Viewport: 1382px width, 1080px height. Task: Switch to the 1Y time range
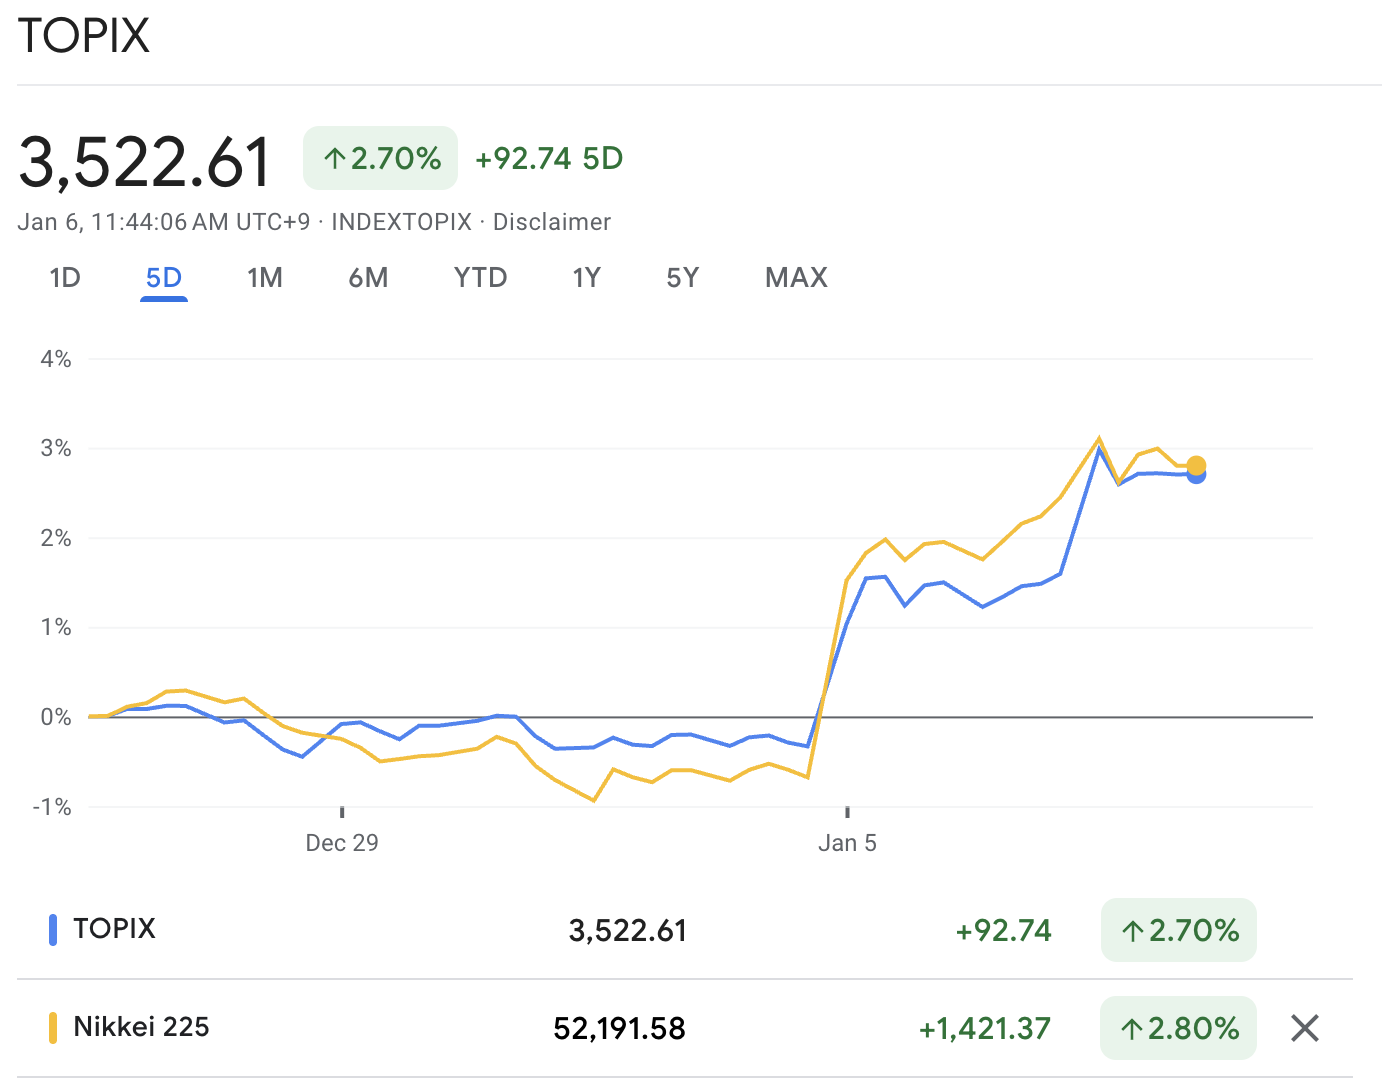coord(587,278)
